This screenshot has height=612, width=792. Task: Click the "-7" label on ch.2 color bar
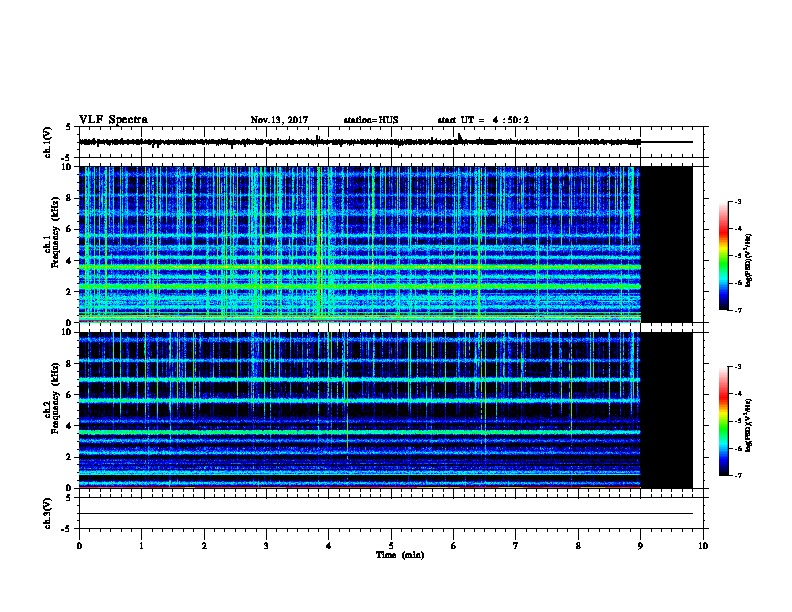[x=737, y=475]
